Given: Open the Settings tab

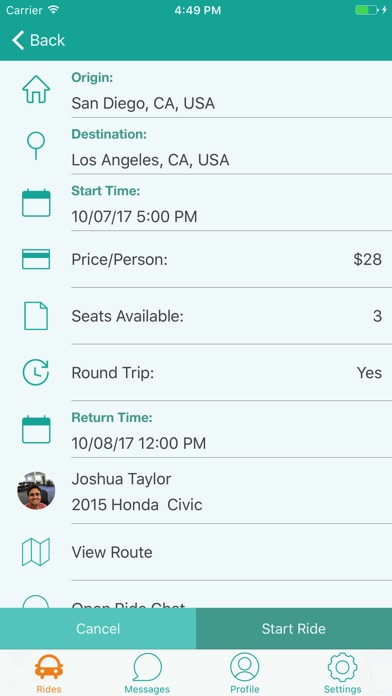Looking at the screenshot, I should point(342,673).
